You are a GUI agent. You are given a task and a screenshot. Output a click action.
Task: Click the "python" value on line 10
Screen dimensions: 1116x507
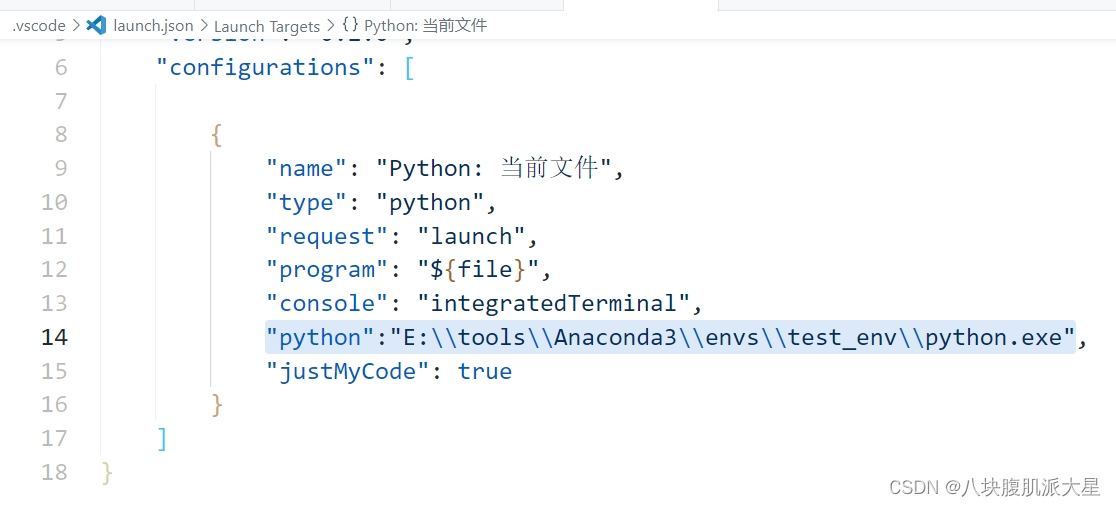pos(431,202)
